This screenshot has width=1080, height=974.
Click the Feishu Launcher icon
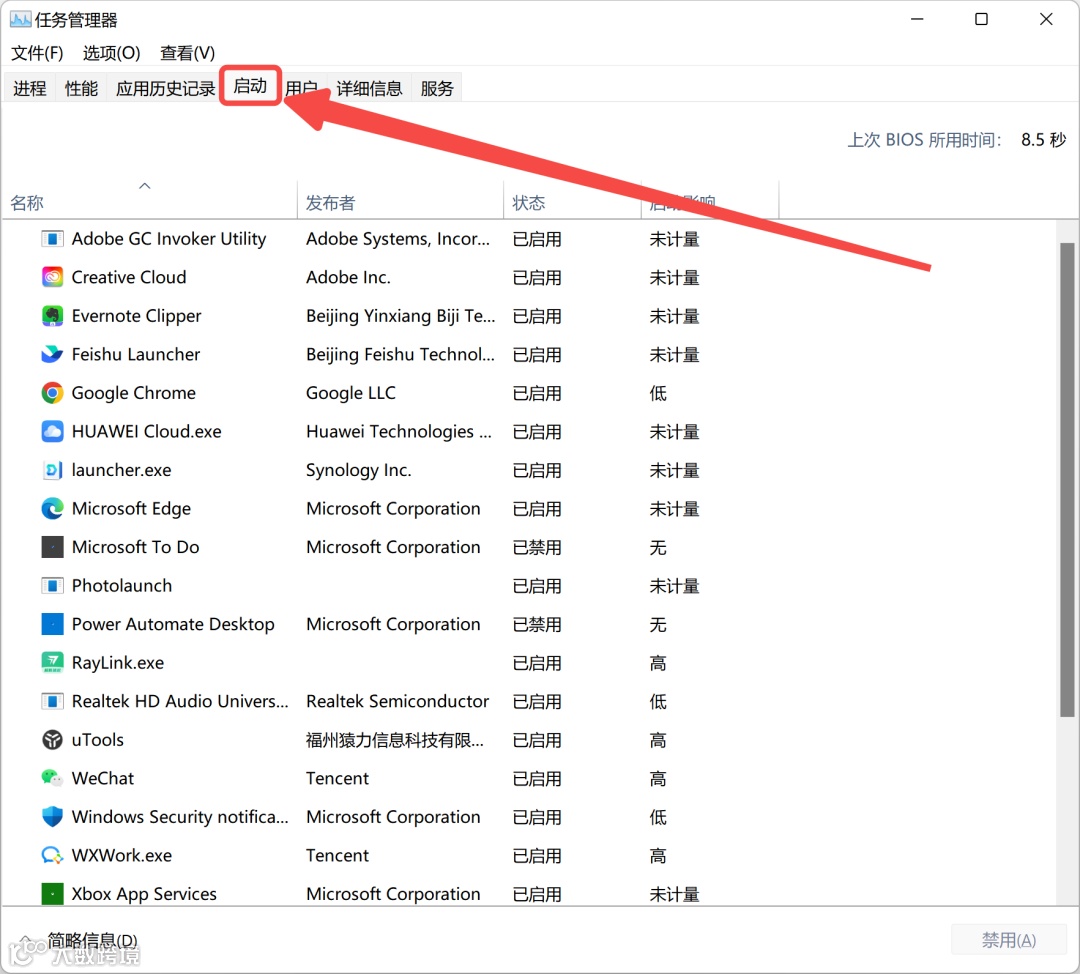pyautogui.click(x=52, y=355)
